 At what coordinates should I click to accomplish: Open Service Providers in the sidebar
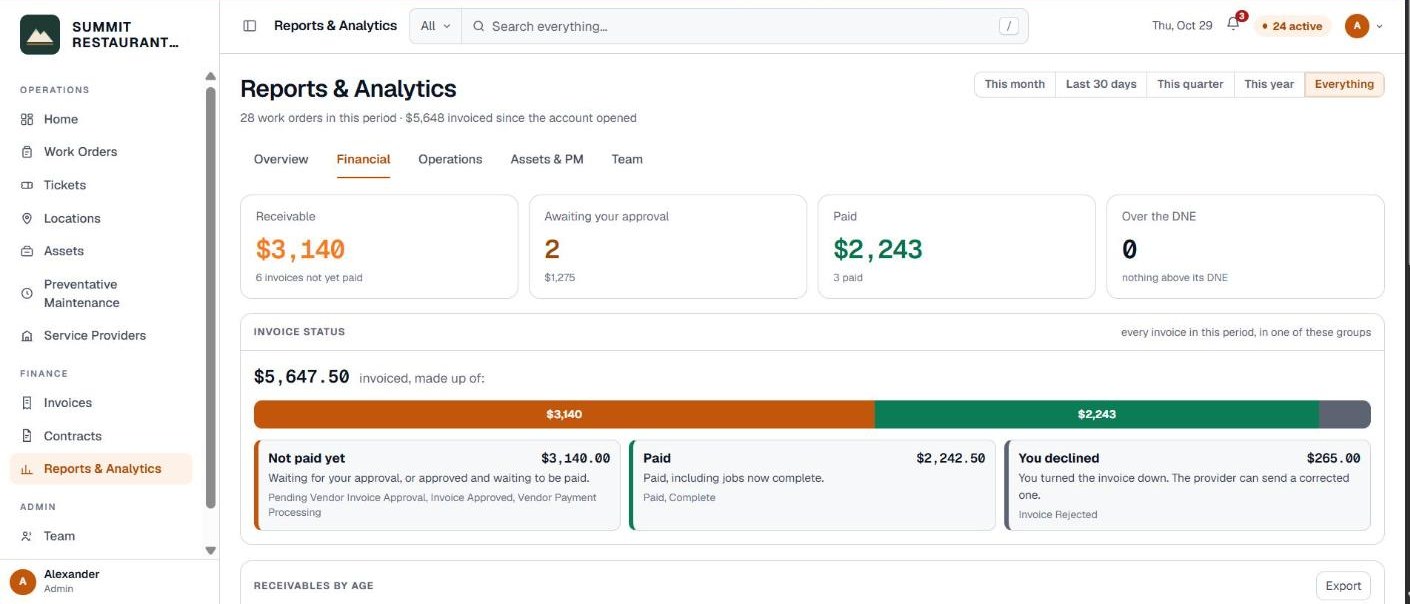[101, 336]
